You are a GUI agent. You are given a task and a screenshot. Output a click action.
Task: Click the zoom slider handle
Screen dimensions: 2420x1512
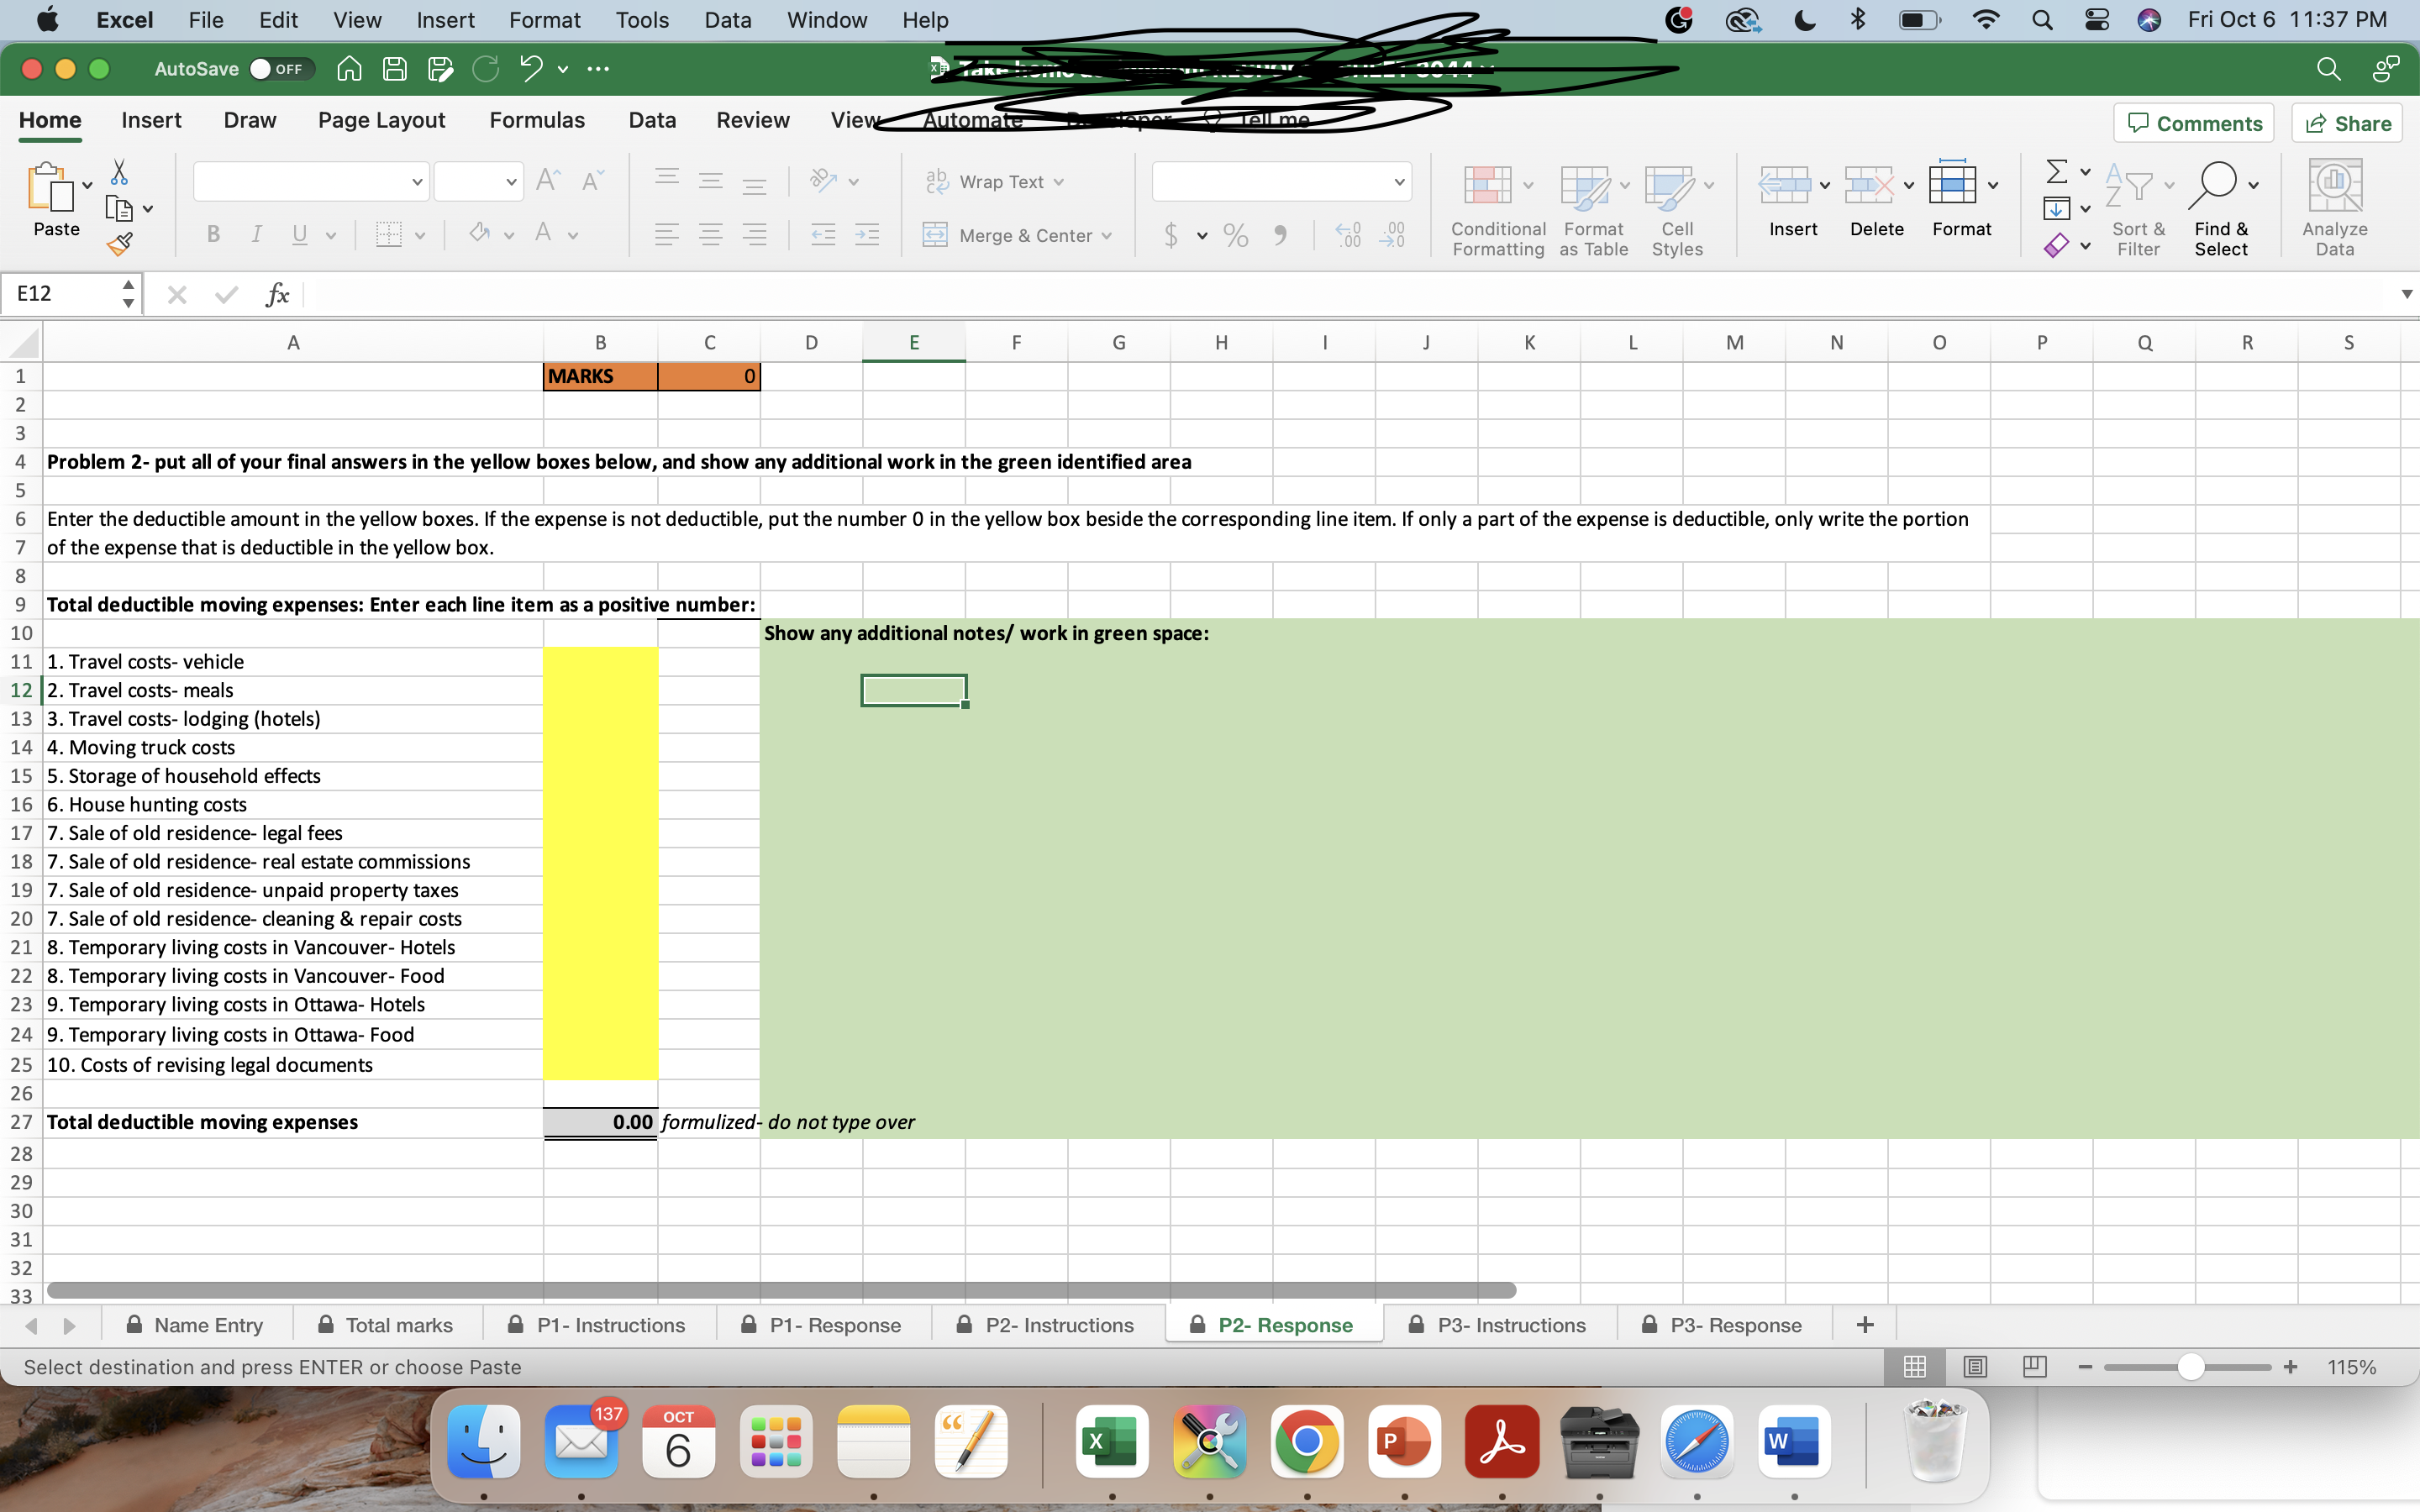pos(2190,1366)
